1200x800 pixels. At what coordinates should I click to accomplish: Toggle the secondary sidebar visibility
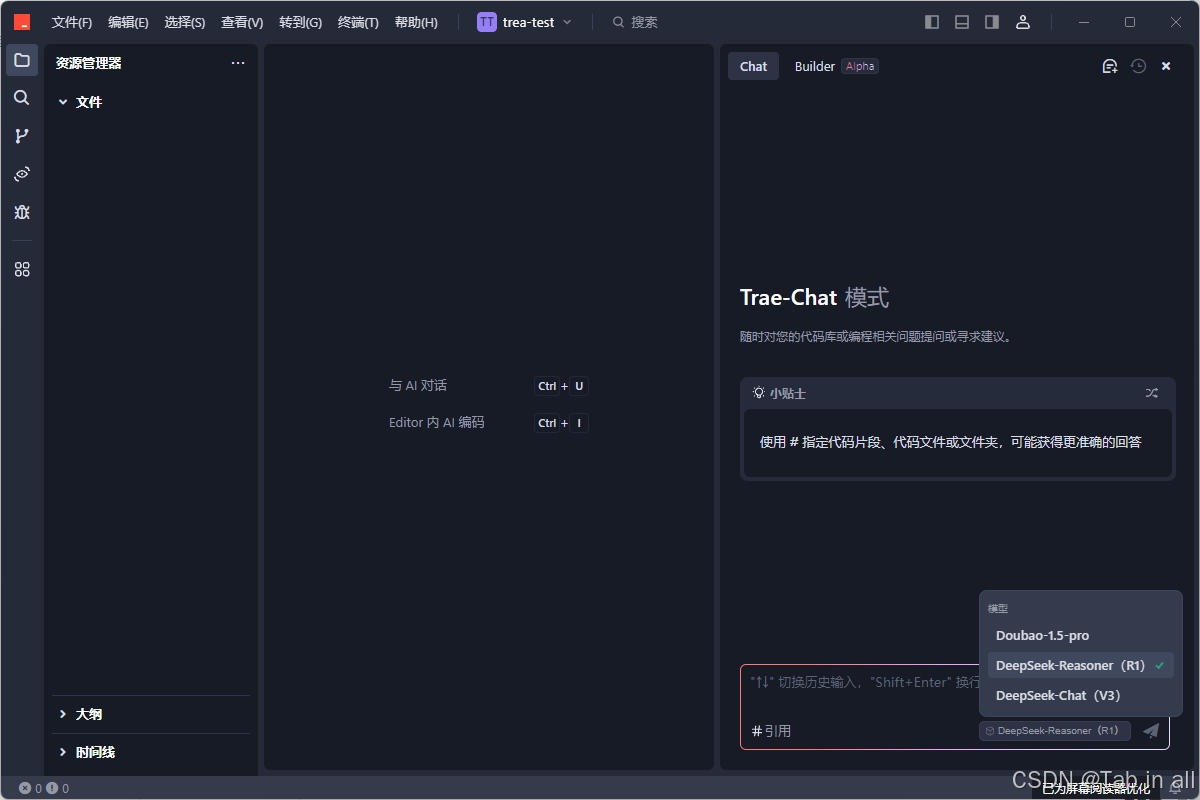click(x=991, y=21)
